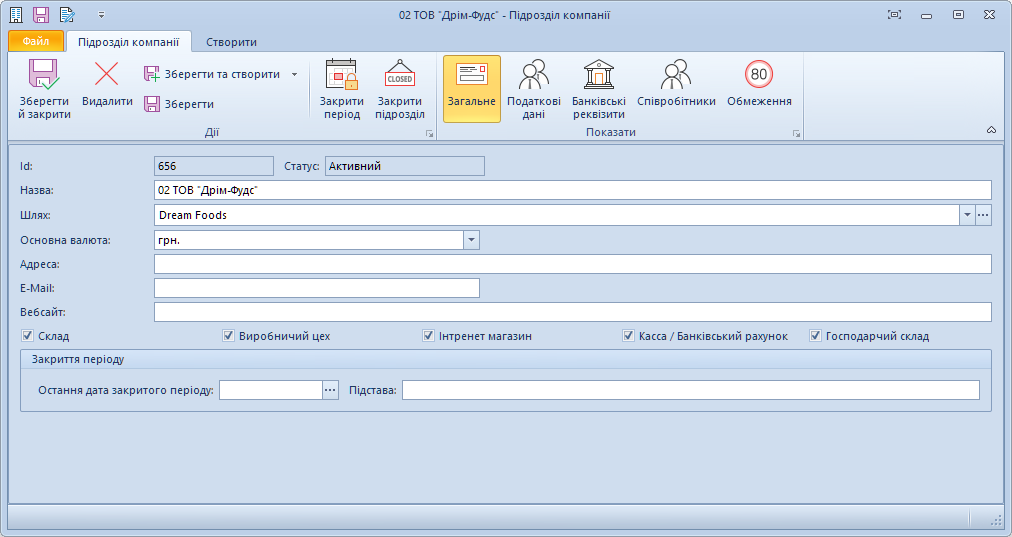The width and height of the screenshot is (1012, 537).
Task: Open the Обмеження speed-limit icon
Action: pyautogui.click(x=759, y=74)
